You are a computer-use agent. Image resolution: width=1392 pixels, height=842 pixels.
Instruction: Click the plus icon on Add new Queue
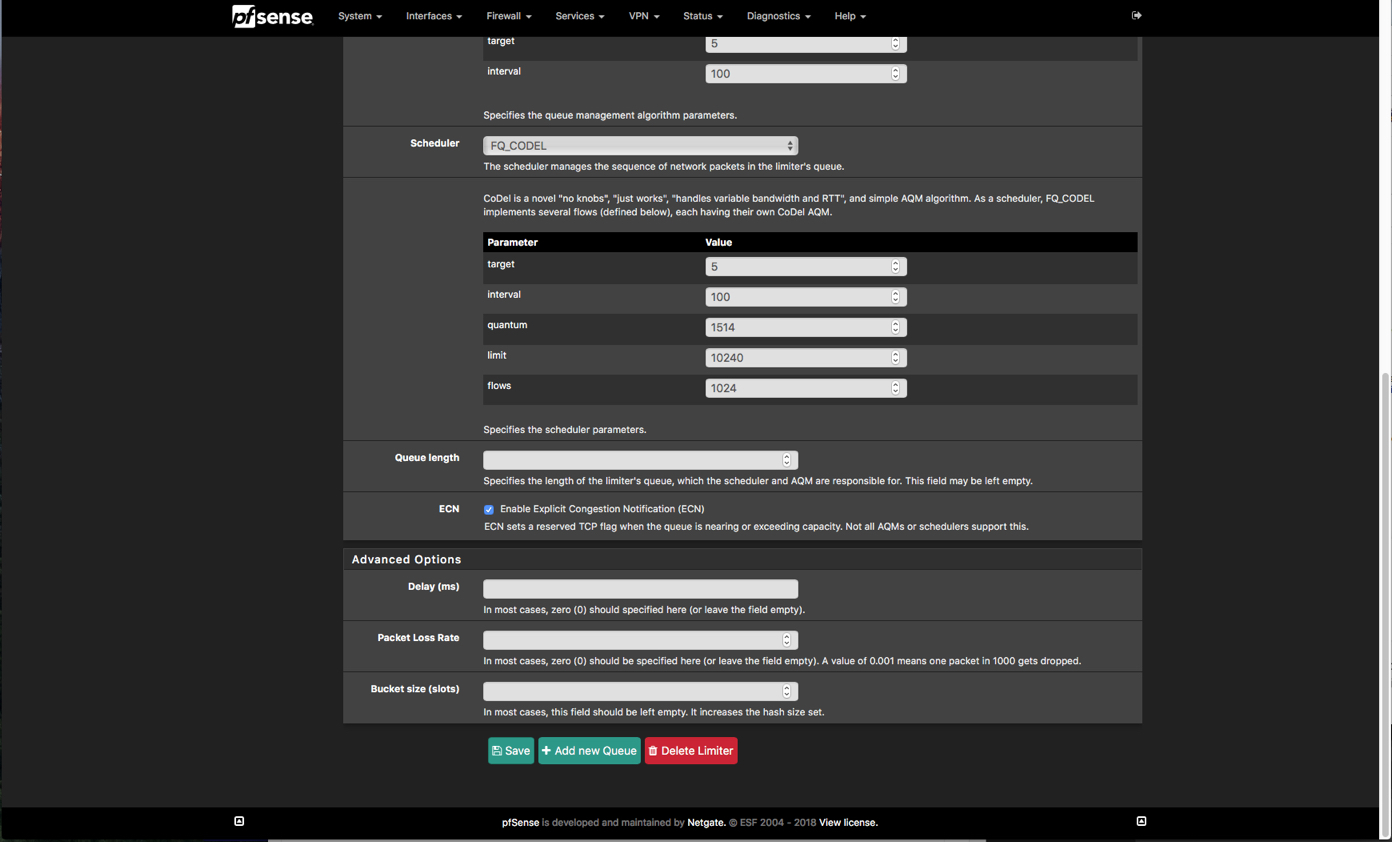[547, 751]
